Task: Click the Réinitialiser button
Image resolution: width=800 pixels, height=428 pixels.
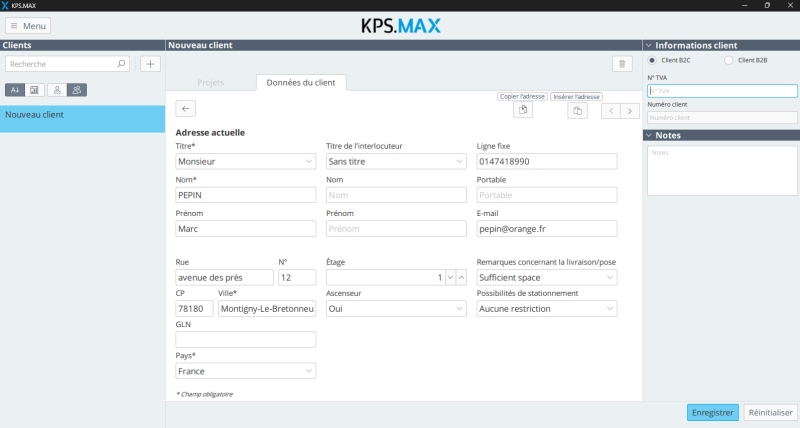Action: coord(770,412)
